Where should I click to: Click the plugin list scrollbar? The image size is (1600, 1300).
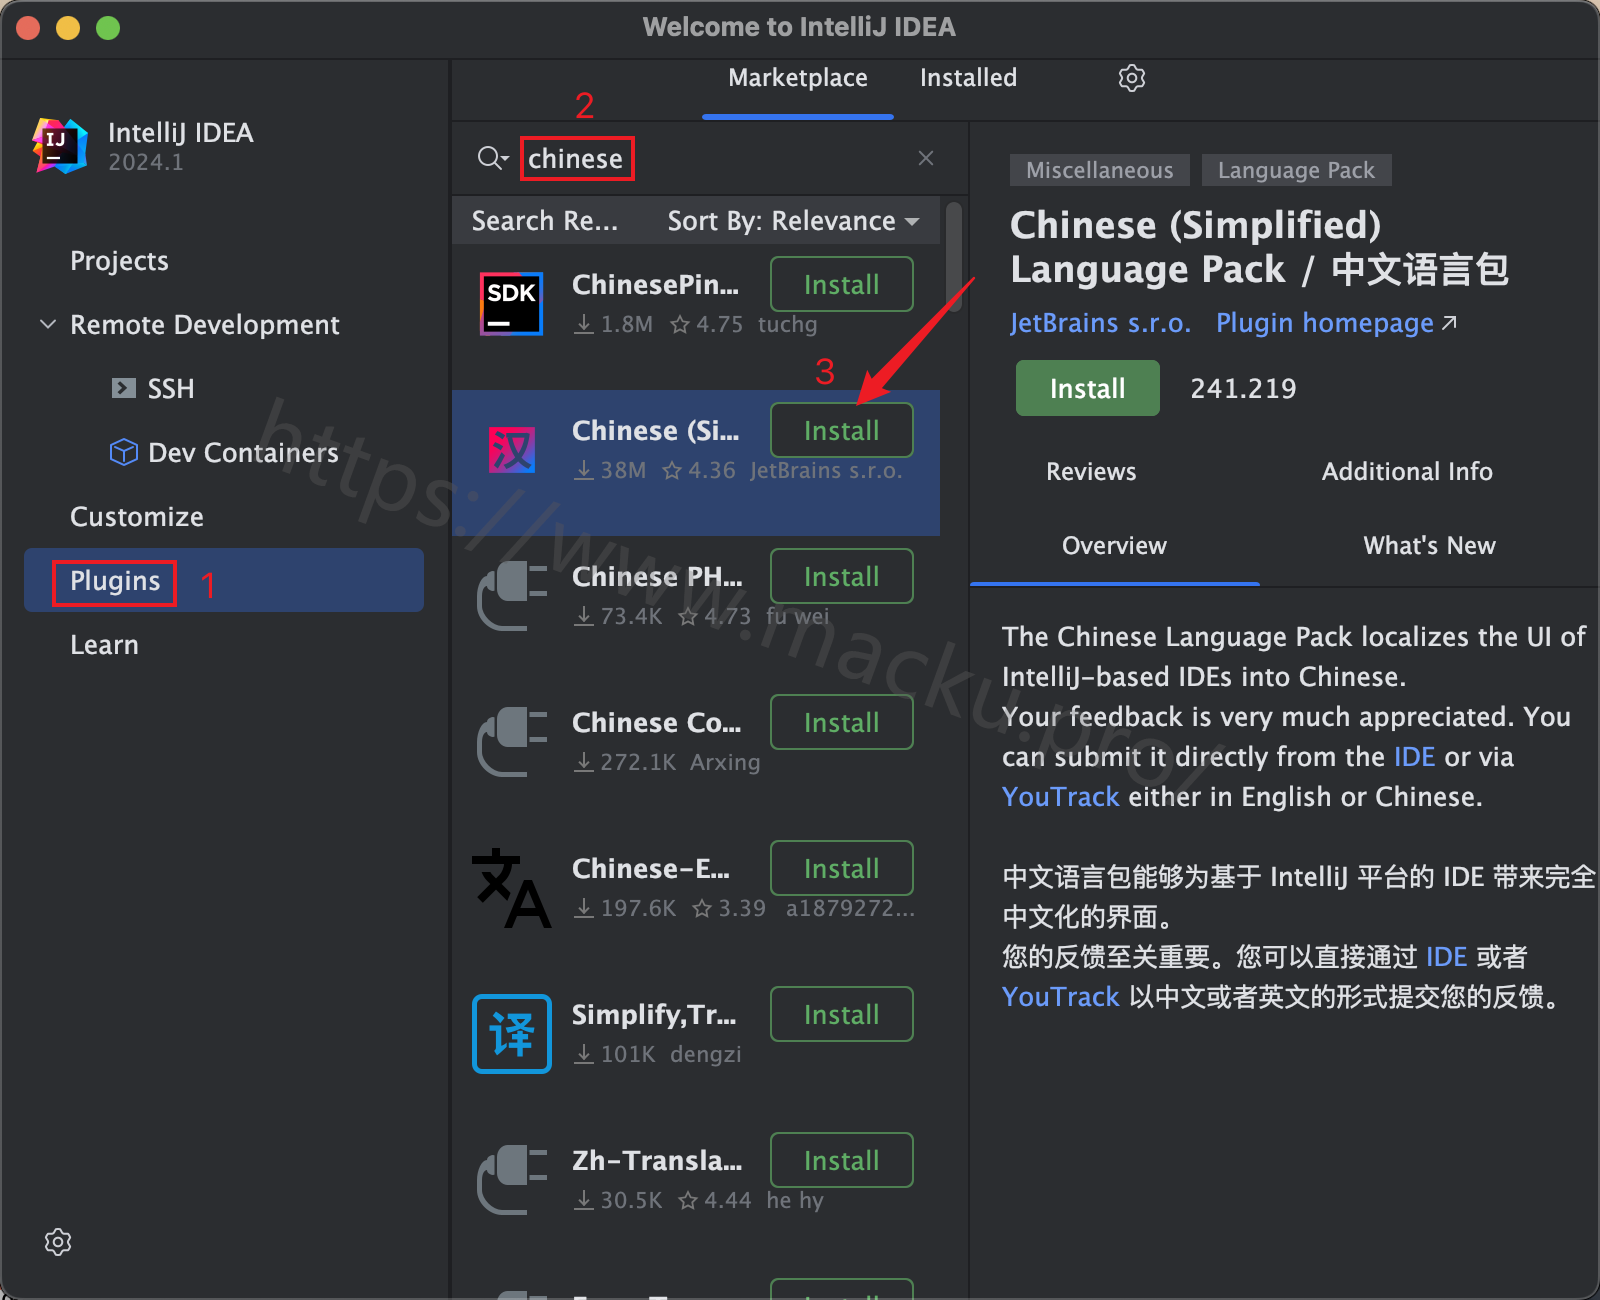click(953, 257)
